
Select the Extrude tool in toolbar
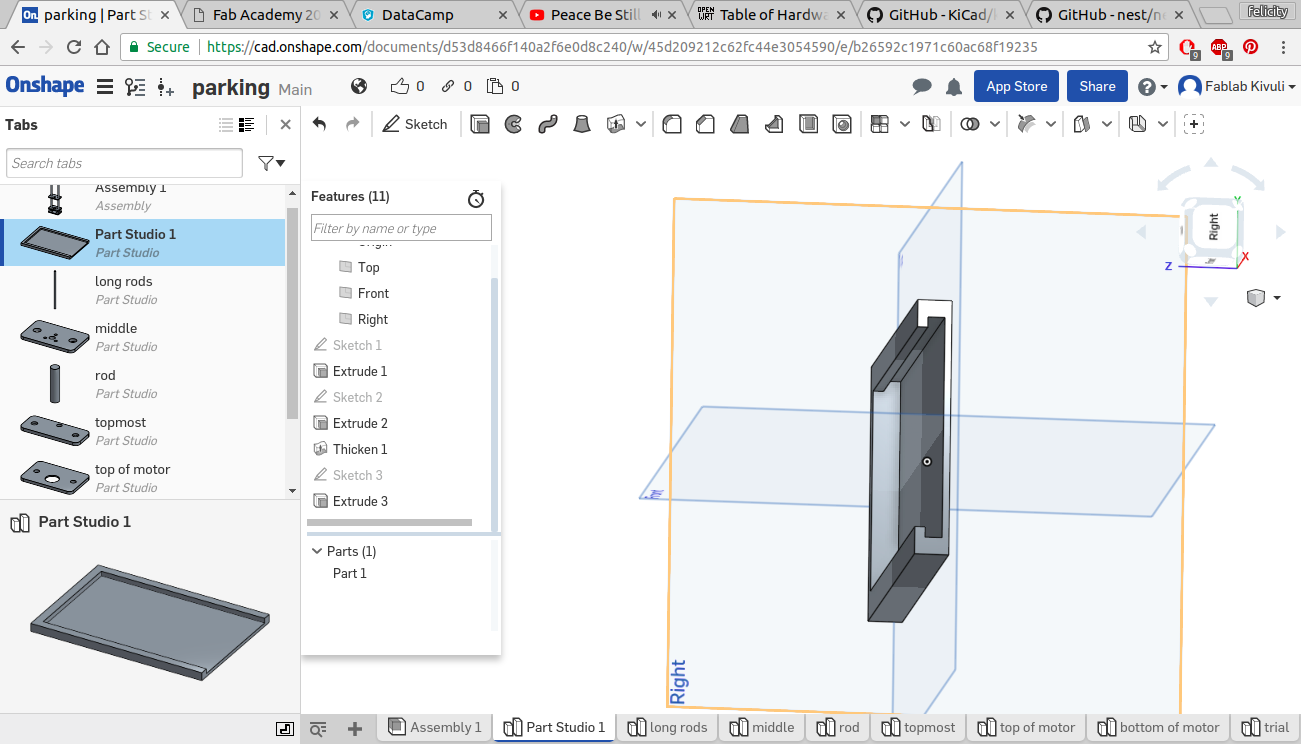(x=480, y=124)
